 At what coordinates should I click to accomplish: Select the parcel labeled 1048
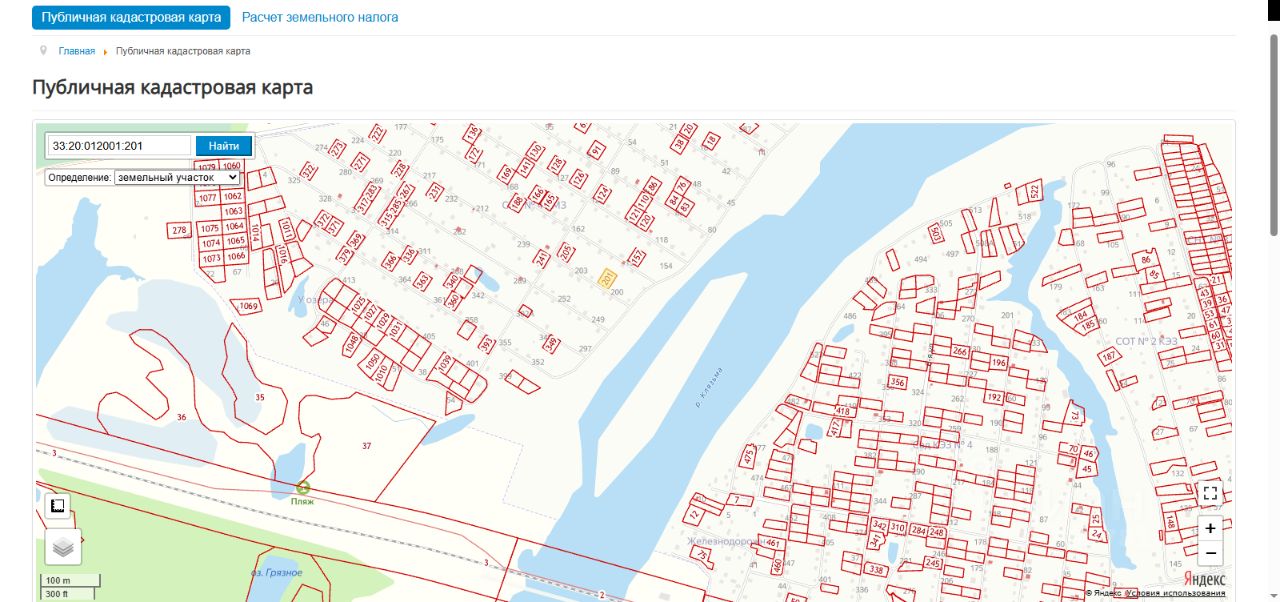[x=351, y=344]
